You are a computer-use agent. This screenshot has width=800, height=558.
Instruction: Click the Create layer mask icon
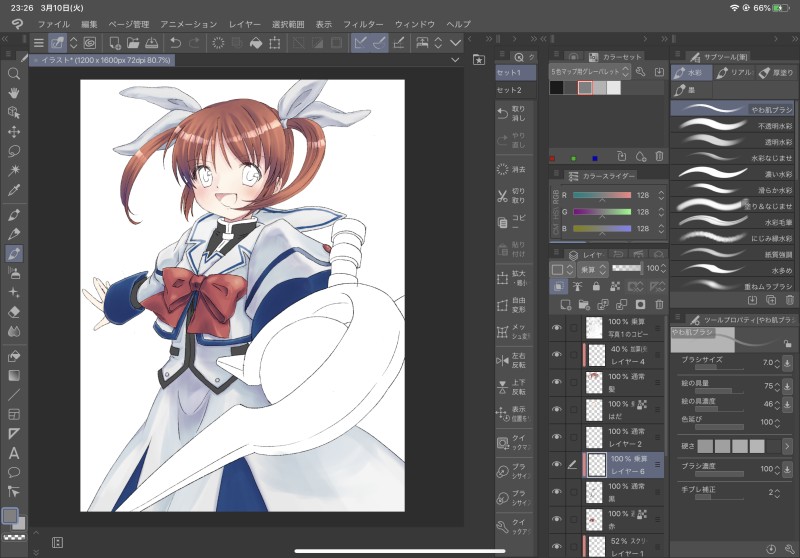(640, 305)
